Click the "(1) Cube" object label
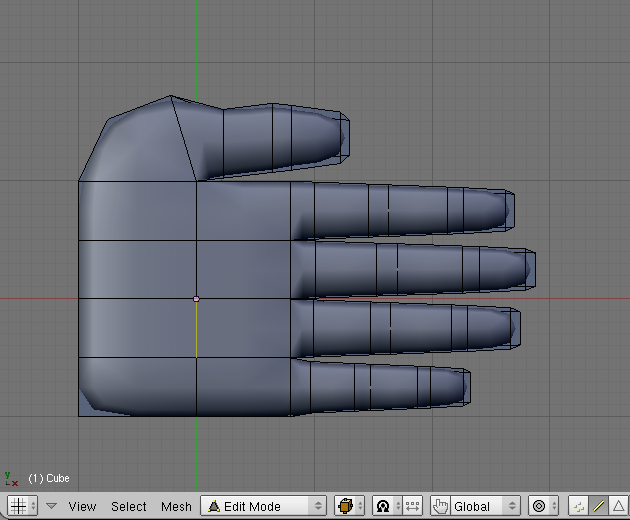Viewport: 630px width, 520px height. tap(49, 478)
